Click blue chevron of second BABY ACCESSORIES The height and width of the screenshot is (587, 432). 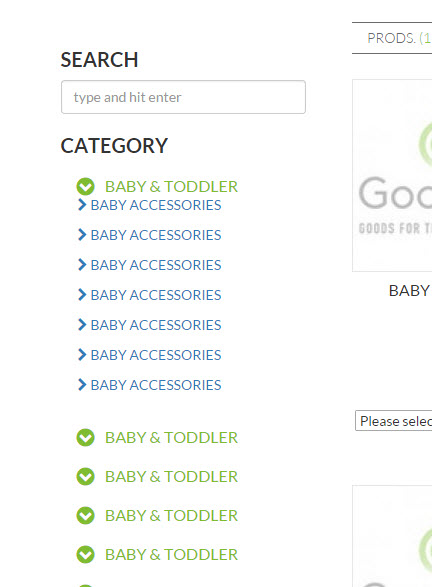[82, 235]
